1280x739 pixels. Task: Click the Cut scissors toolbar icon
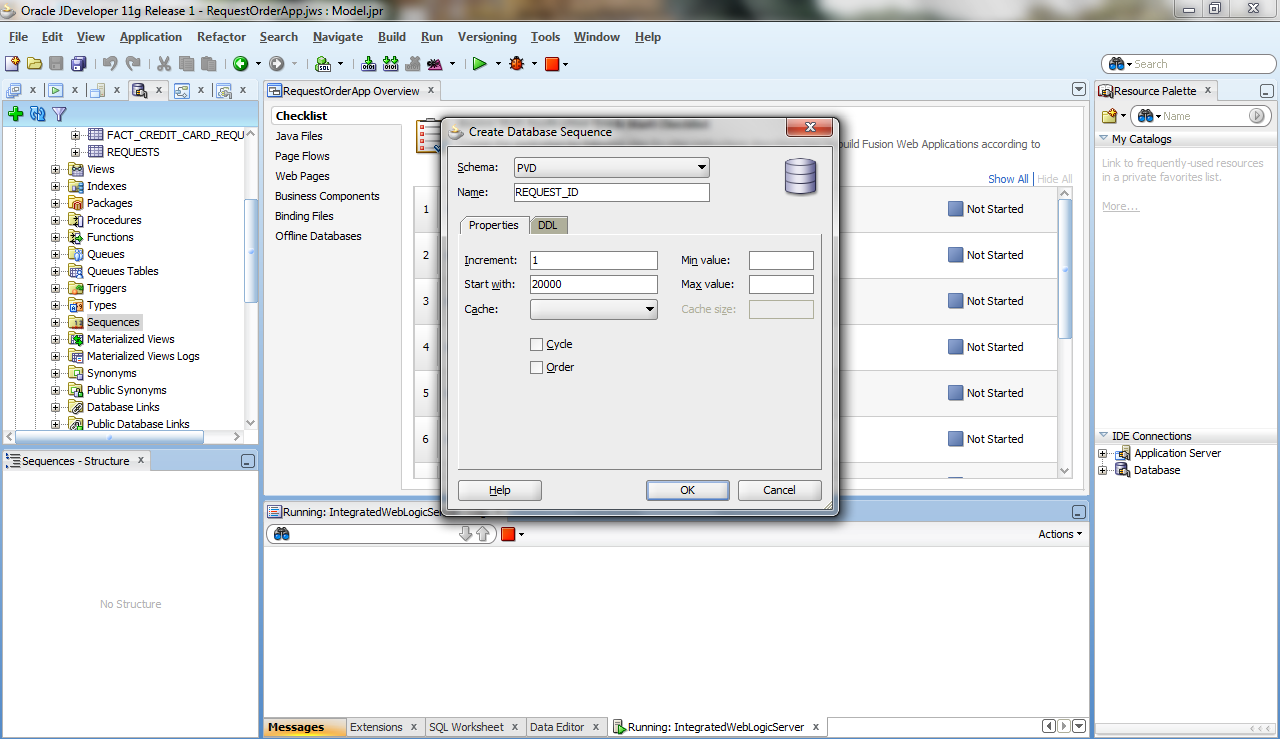[x=164, y=64]
